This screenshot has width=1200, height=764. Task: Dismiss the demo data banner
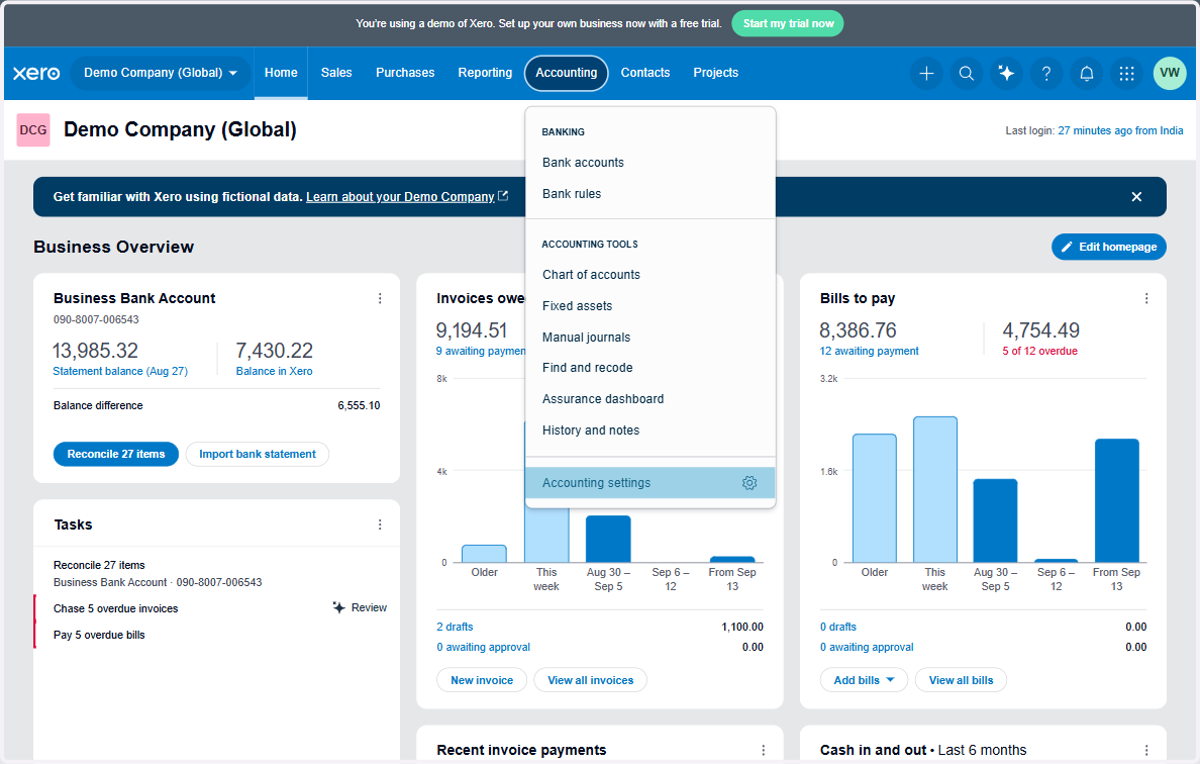pyautogui.click(x=1136, y=197)
